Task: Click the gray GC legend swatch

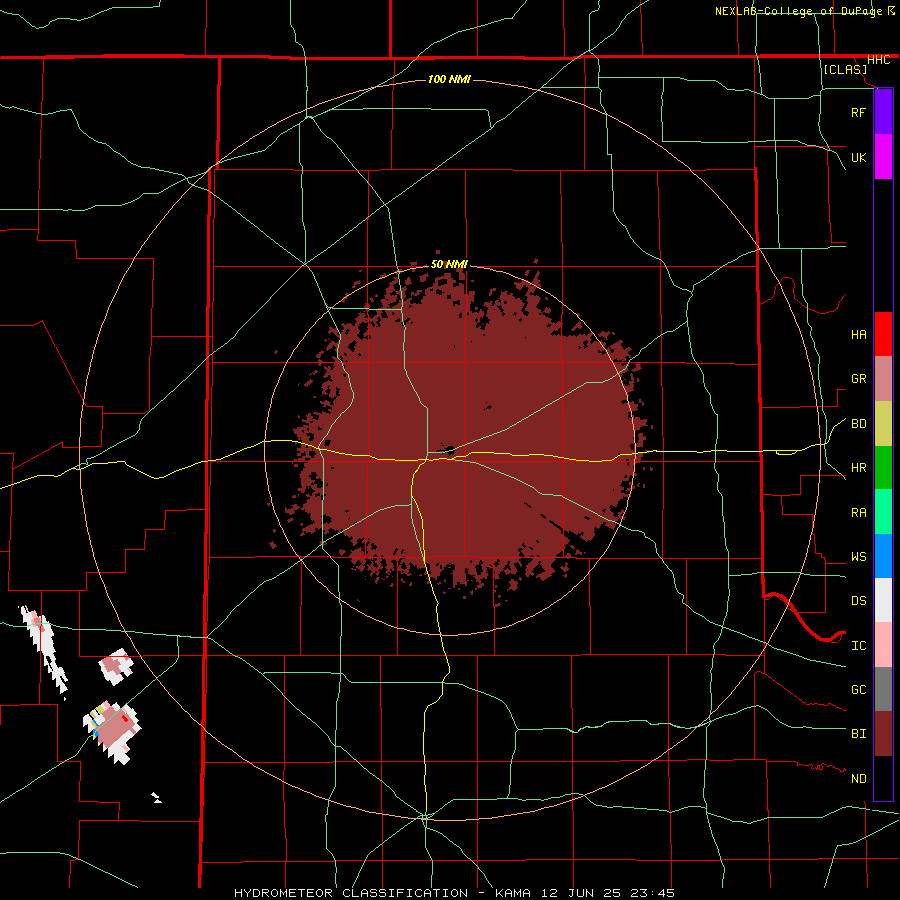Action: pos(883,689)
